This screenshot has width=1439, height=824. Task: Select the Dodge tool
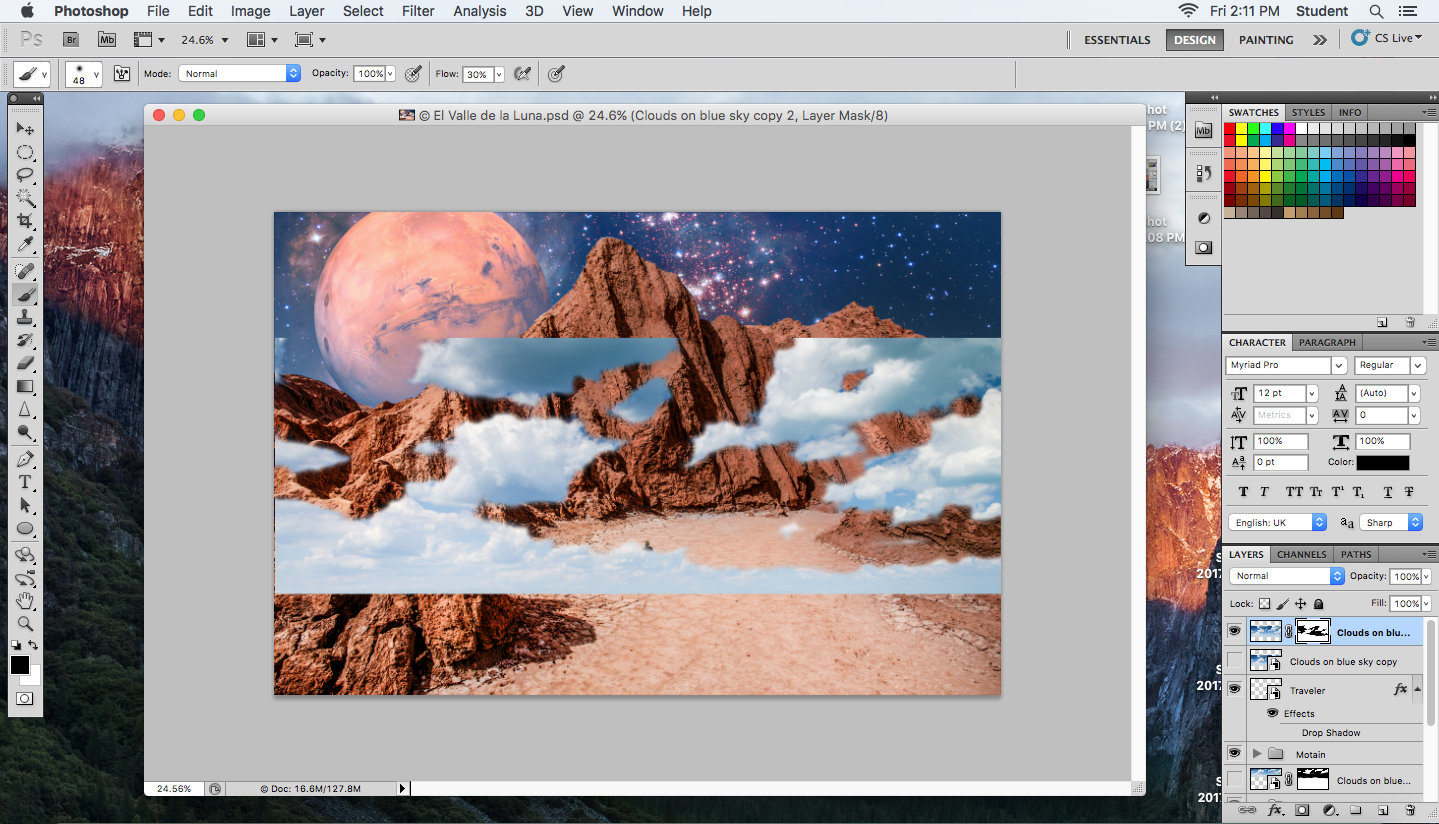(x=25, y=433)
